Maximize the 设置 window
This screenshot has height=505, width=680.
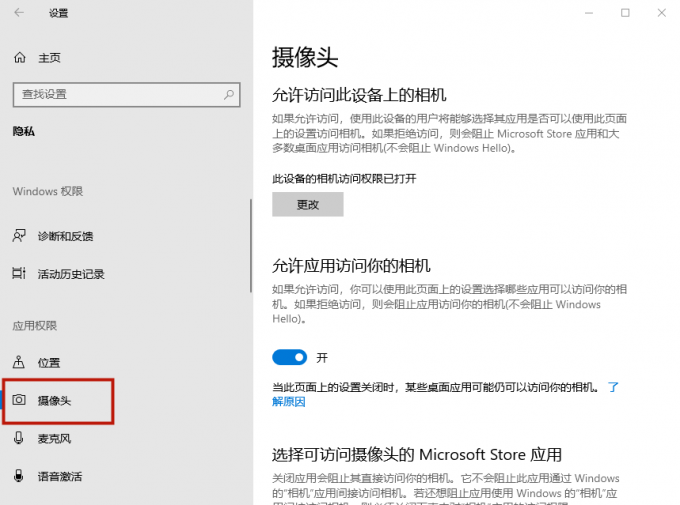tap(625, 13)
